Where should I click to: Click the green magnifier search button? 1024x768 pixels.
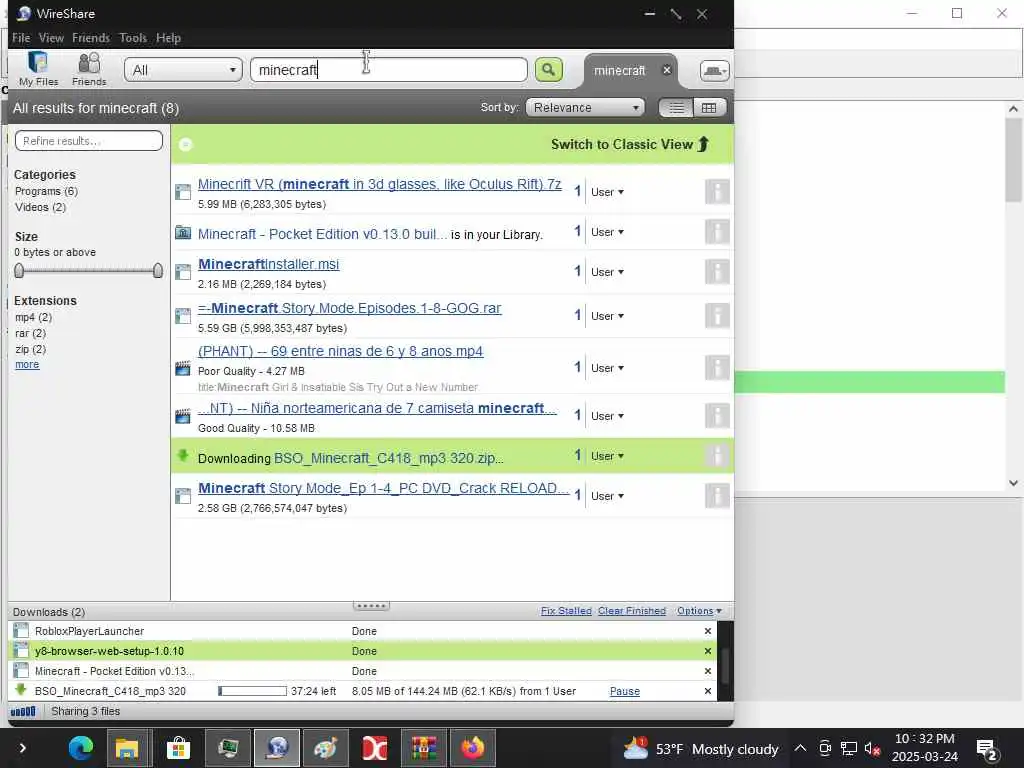tap(549, 69)
